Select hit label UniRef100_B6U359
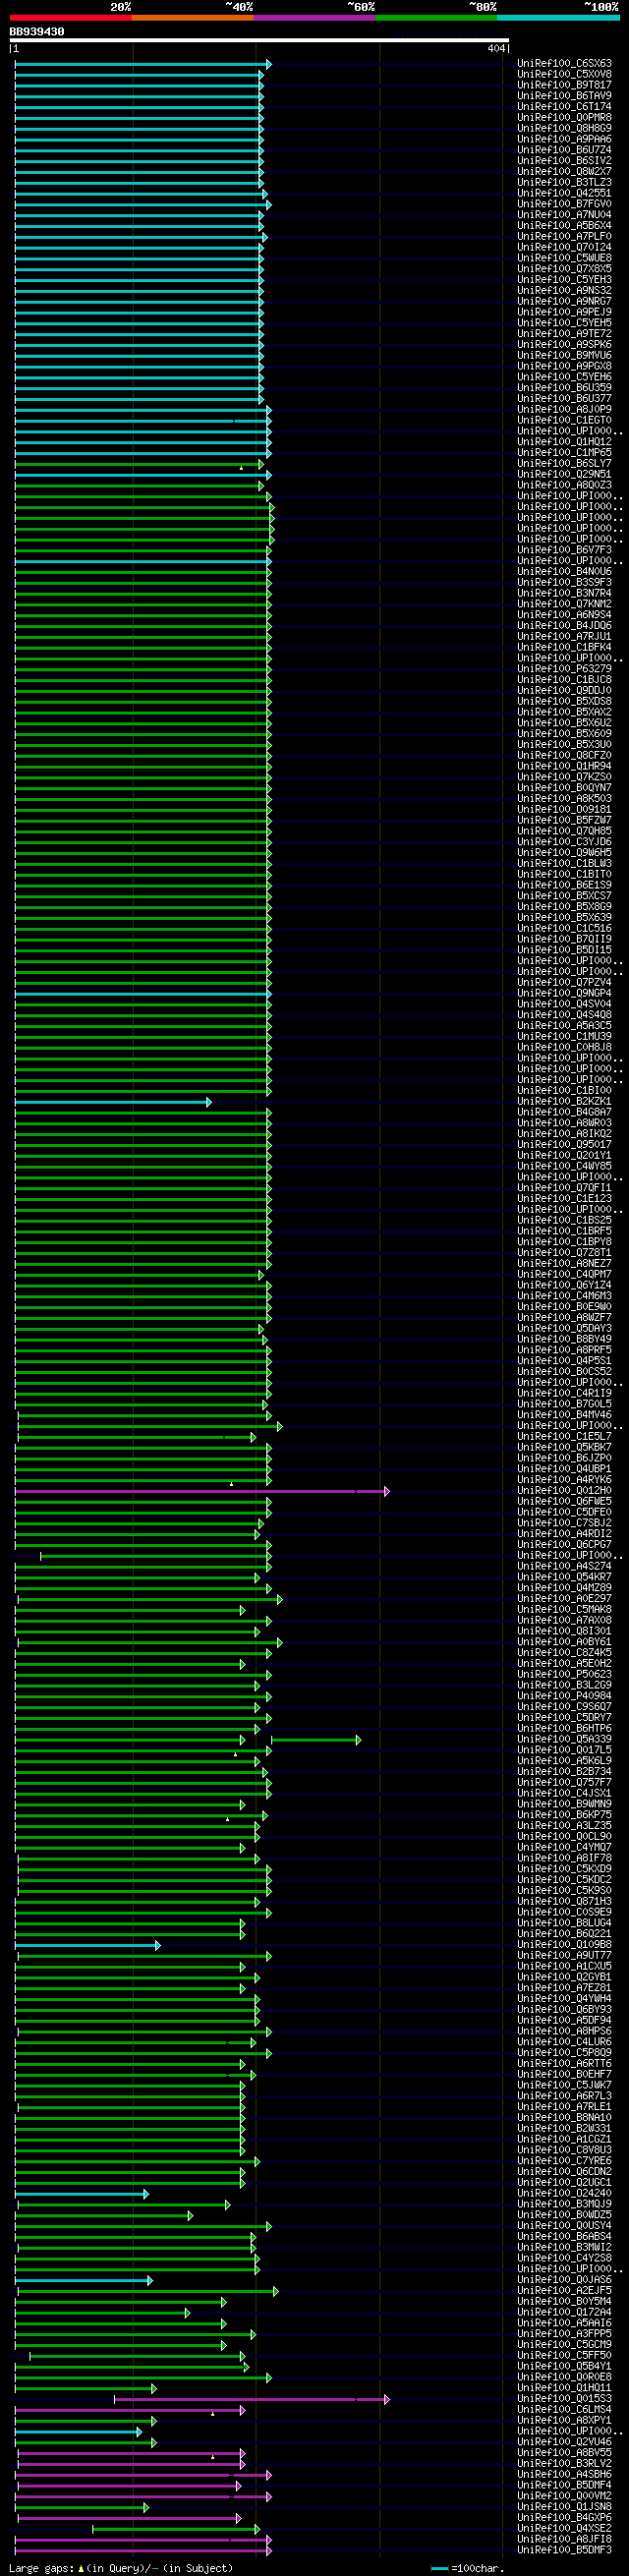Viewport: 629px width, 2576px height. pyautogui.click(x=564, y=388)
